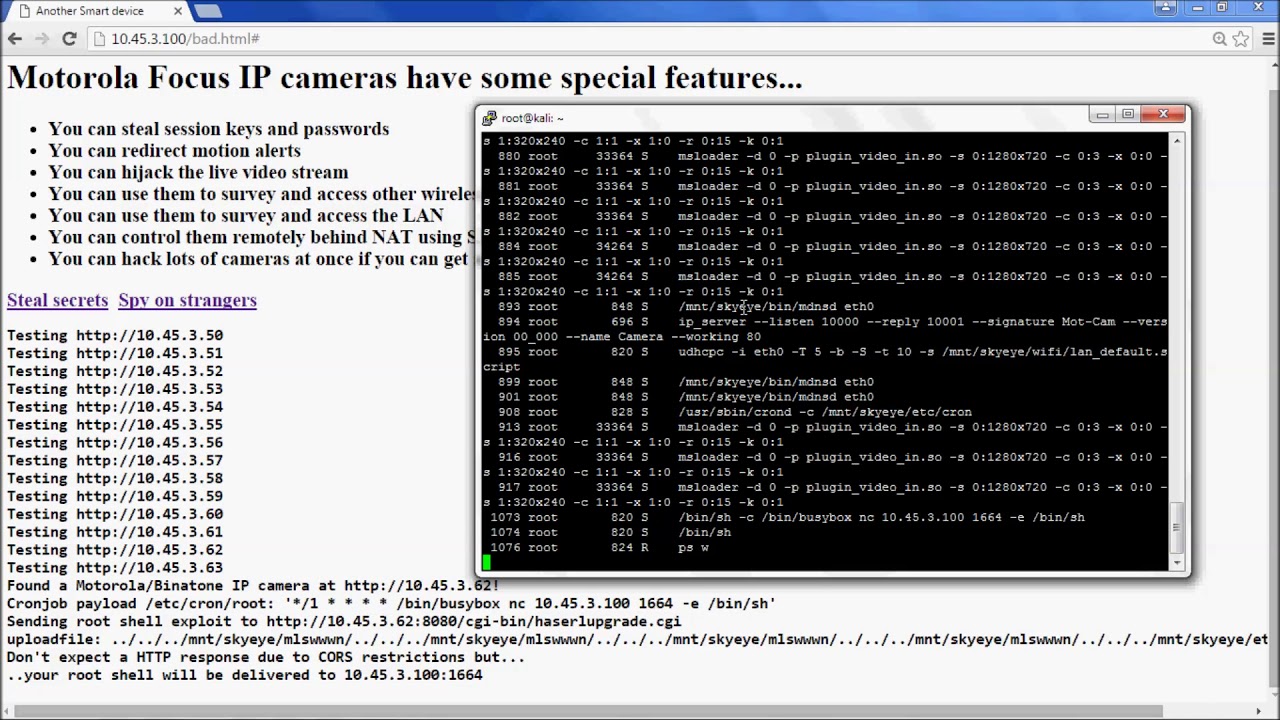Click the browser forward arrow
The image size is (1280, 720).
click(x=42, y=39)
